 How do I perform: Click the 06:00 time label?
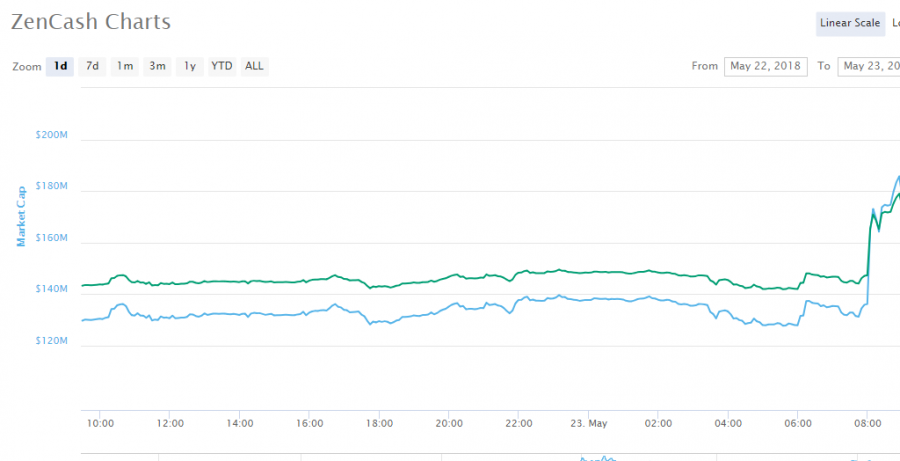pyautogui.click(x=798, y=424)
